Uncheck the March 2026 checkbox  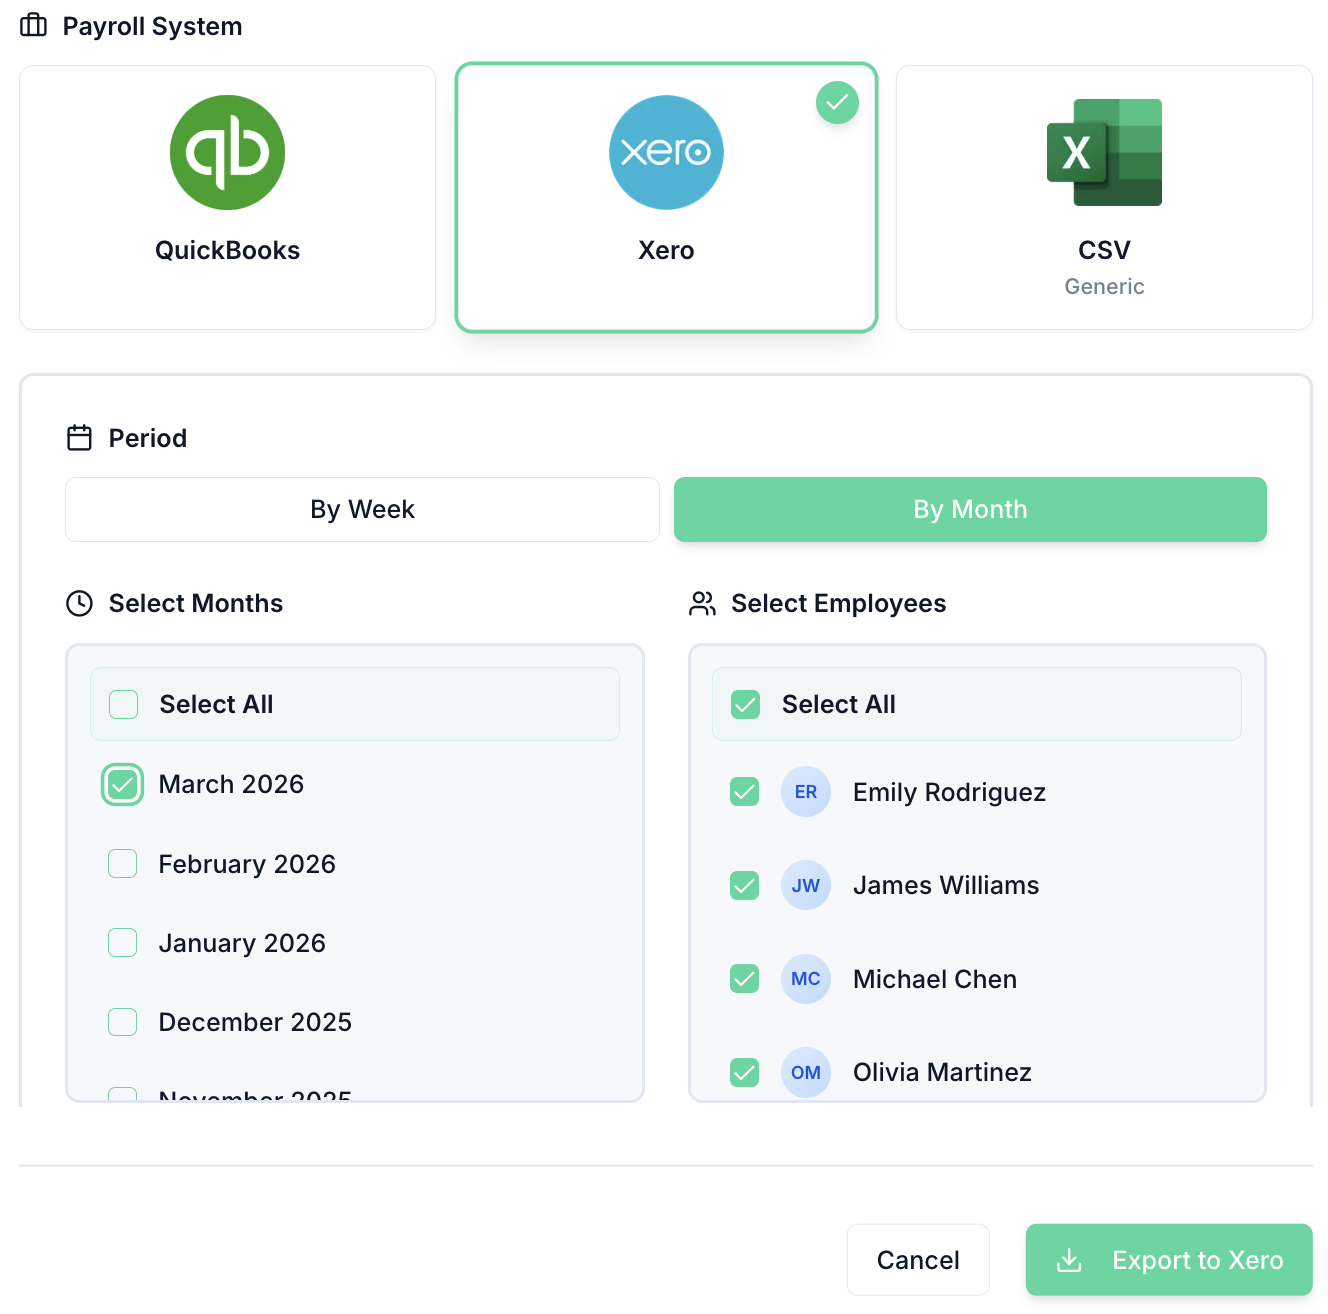coord(123,785)
